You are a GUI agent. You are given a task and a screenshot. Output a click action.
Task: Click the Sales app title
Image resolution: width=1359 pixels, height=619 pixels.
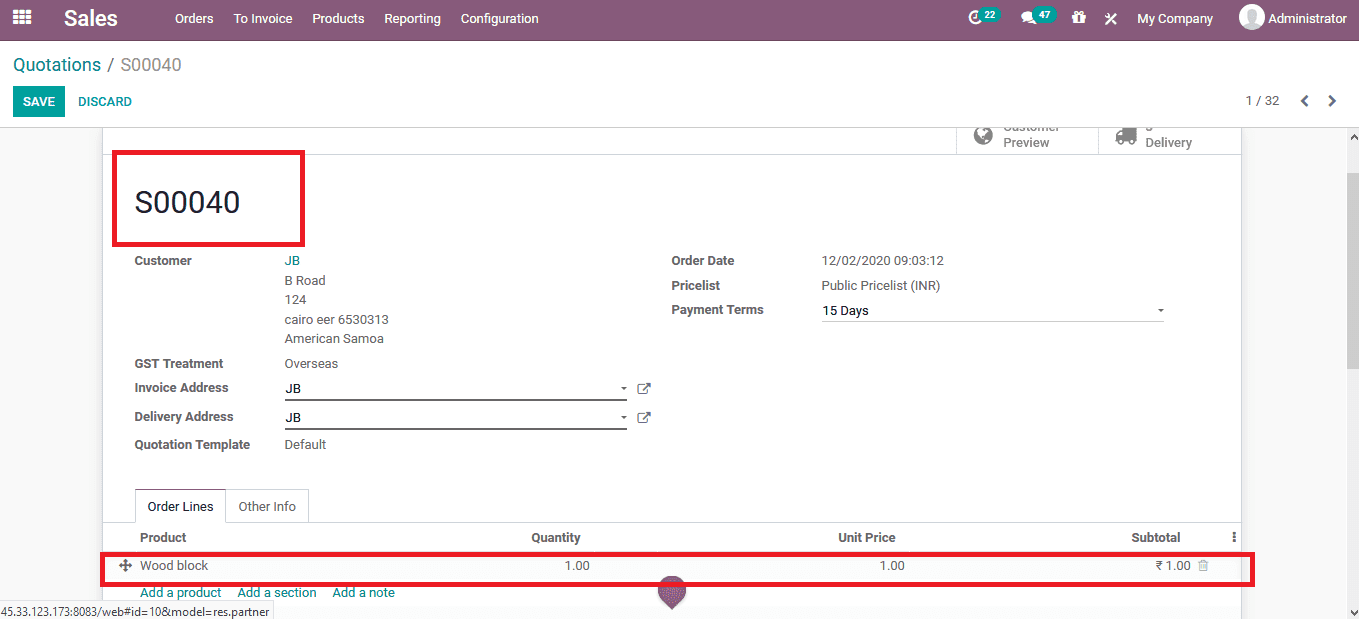coord(91,18)
